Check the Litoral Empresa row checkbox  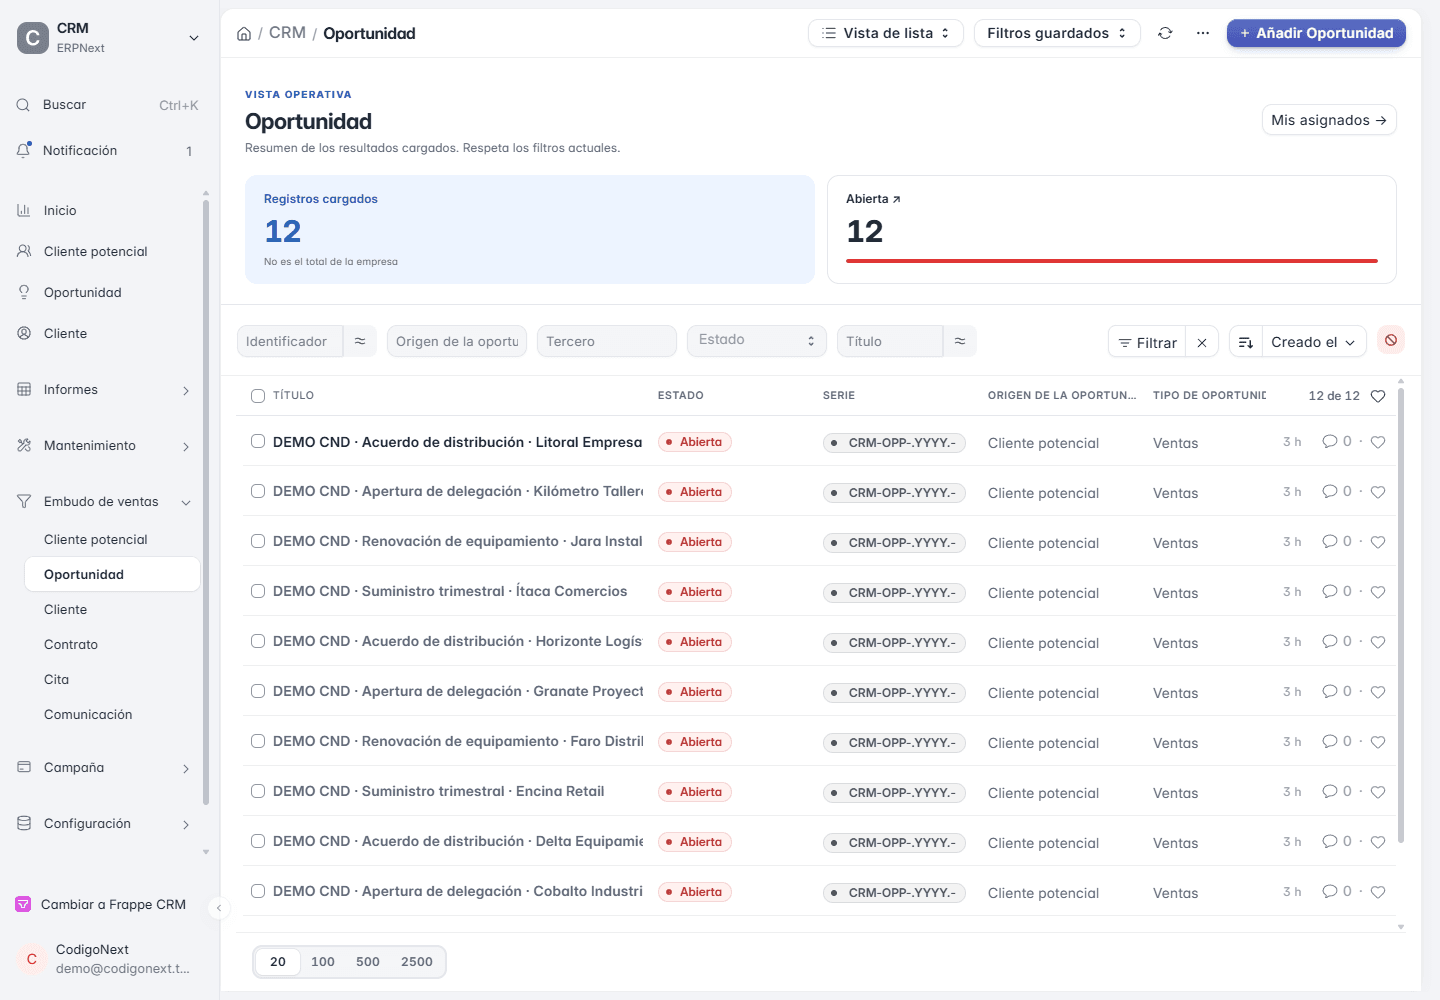258,441
